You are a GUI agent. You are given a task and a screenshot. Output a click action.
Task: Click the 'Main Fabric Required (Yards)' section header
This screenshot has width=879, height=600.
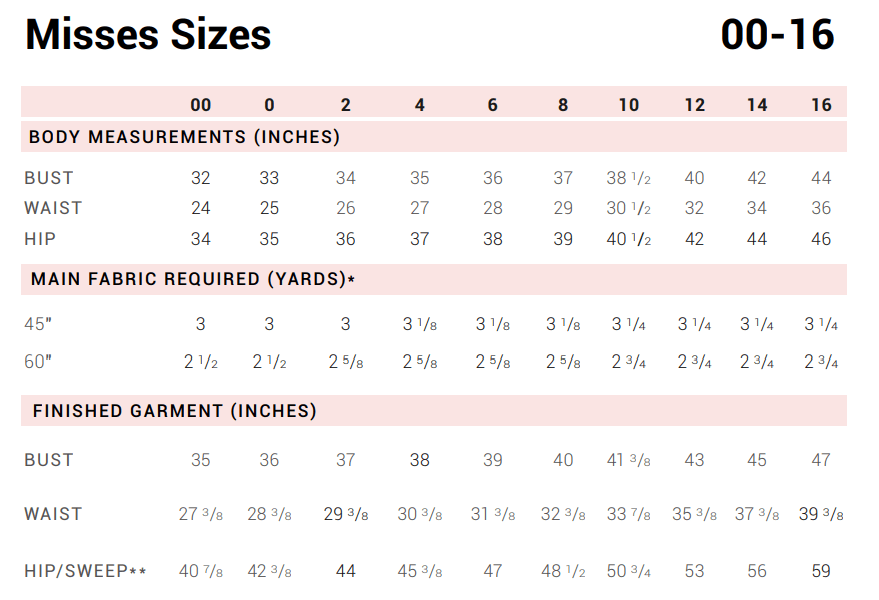tap(193, 279)
